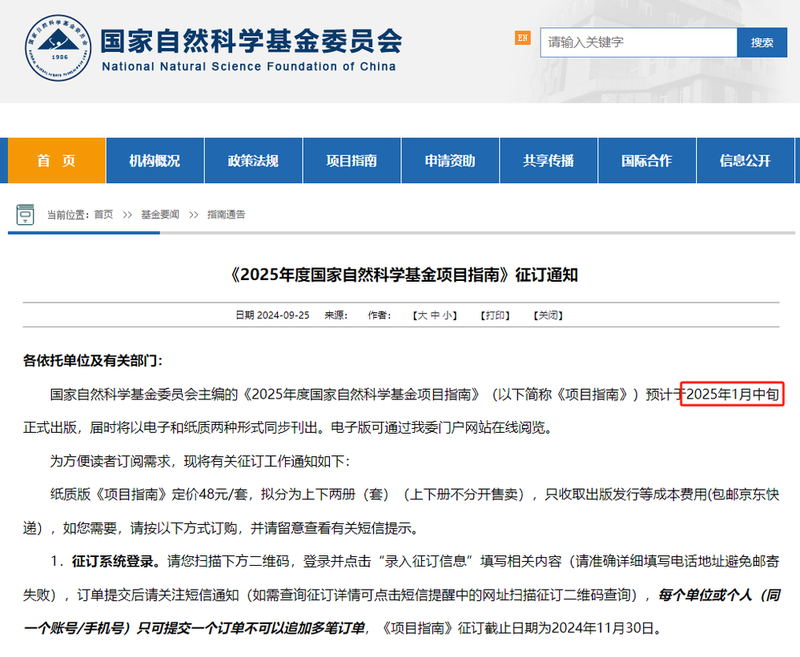The width and height of the screenshot is (800, 657).
Task: Switch to the 首页 home tab
Action: pyautogui.click(x=54, y=160)
